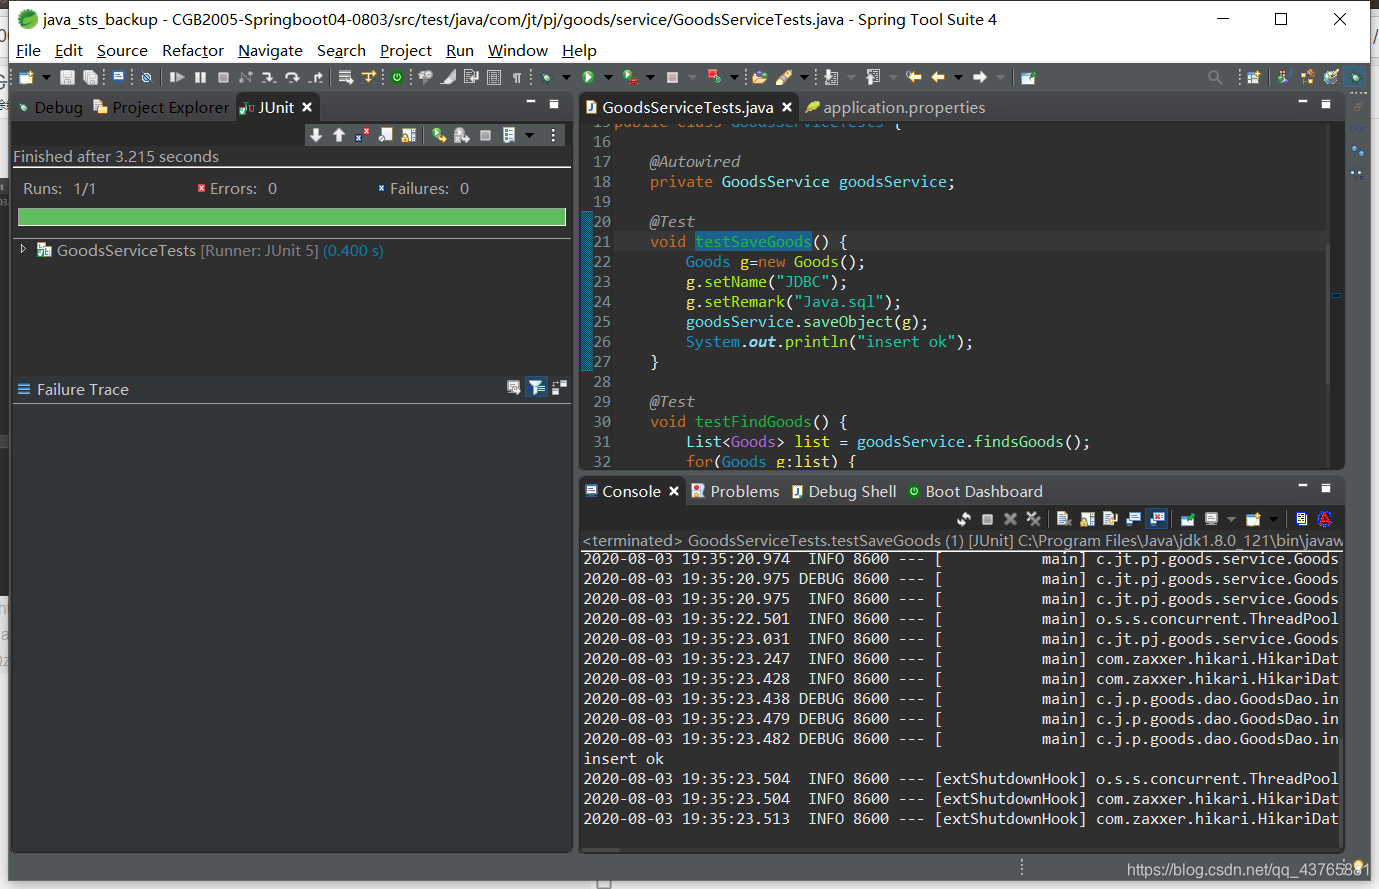The width and height of the screenshot is (1379, 889).
Task: Click the Suspend (pause) toolbar icon
Action: 200,77
